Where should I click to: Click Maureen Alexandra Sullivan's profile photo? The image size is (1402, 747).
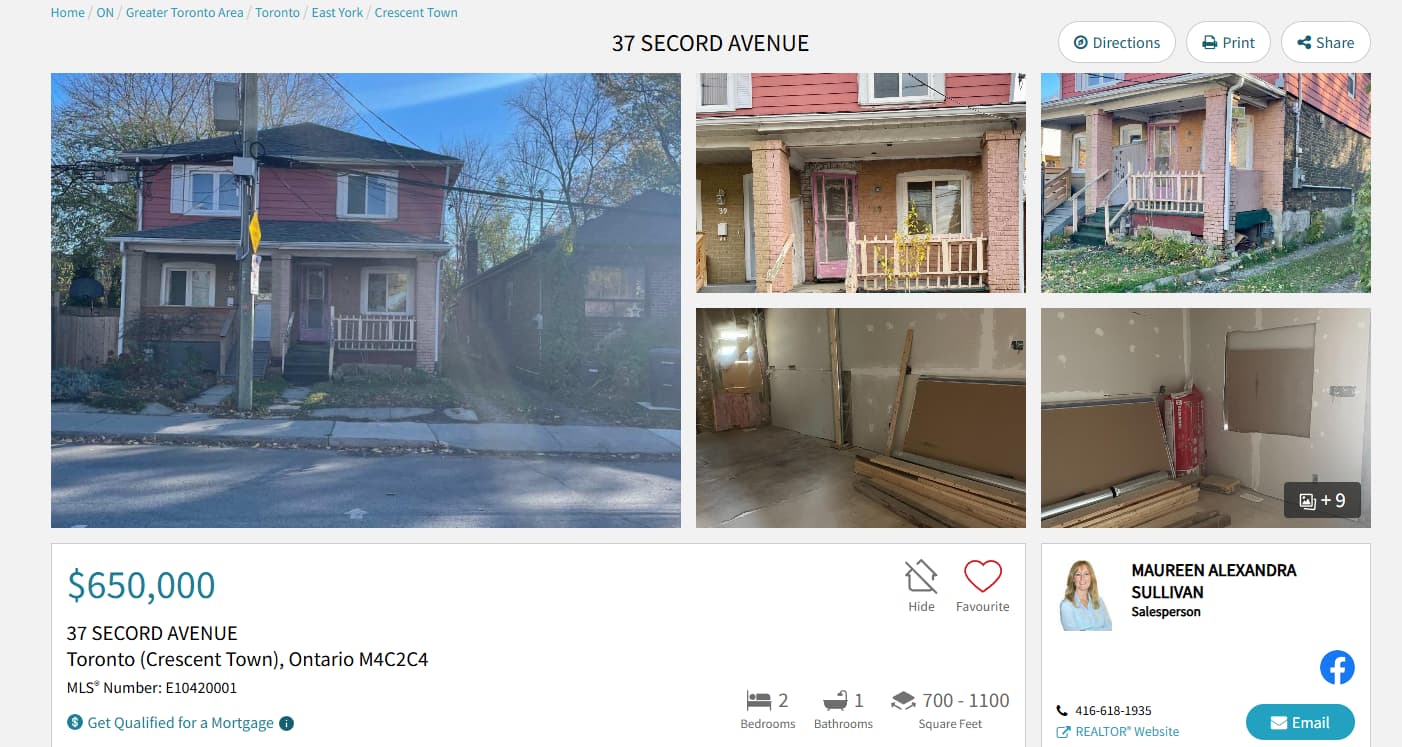click(1086, 595)
